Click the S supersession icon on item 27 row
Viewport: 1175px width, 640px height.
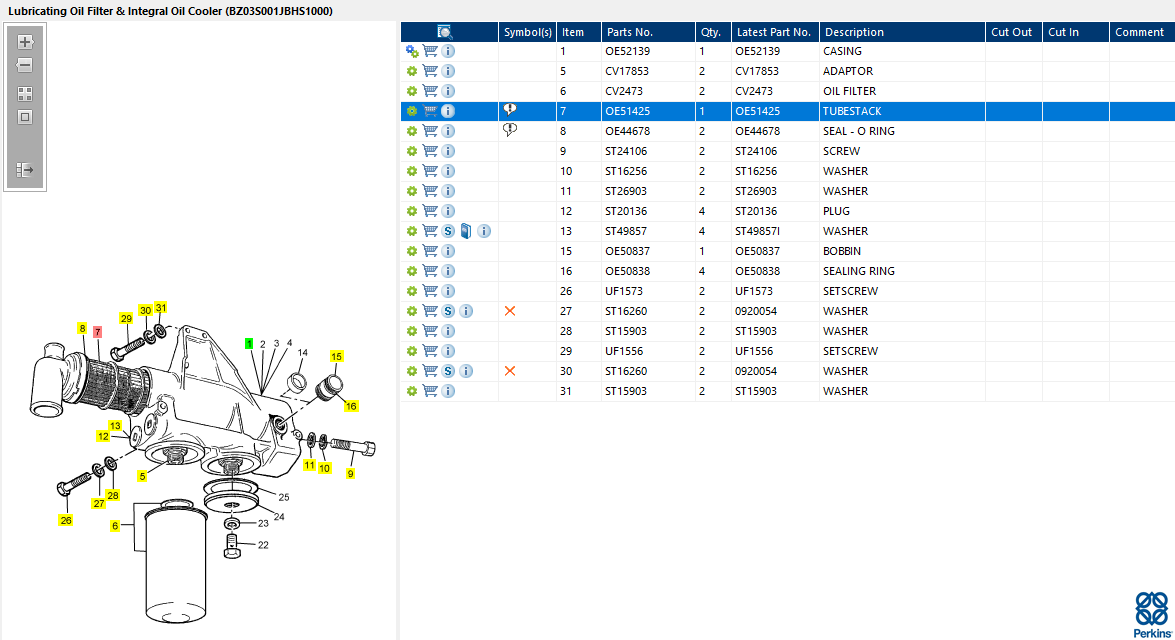click(x=448, y=311)
